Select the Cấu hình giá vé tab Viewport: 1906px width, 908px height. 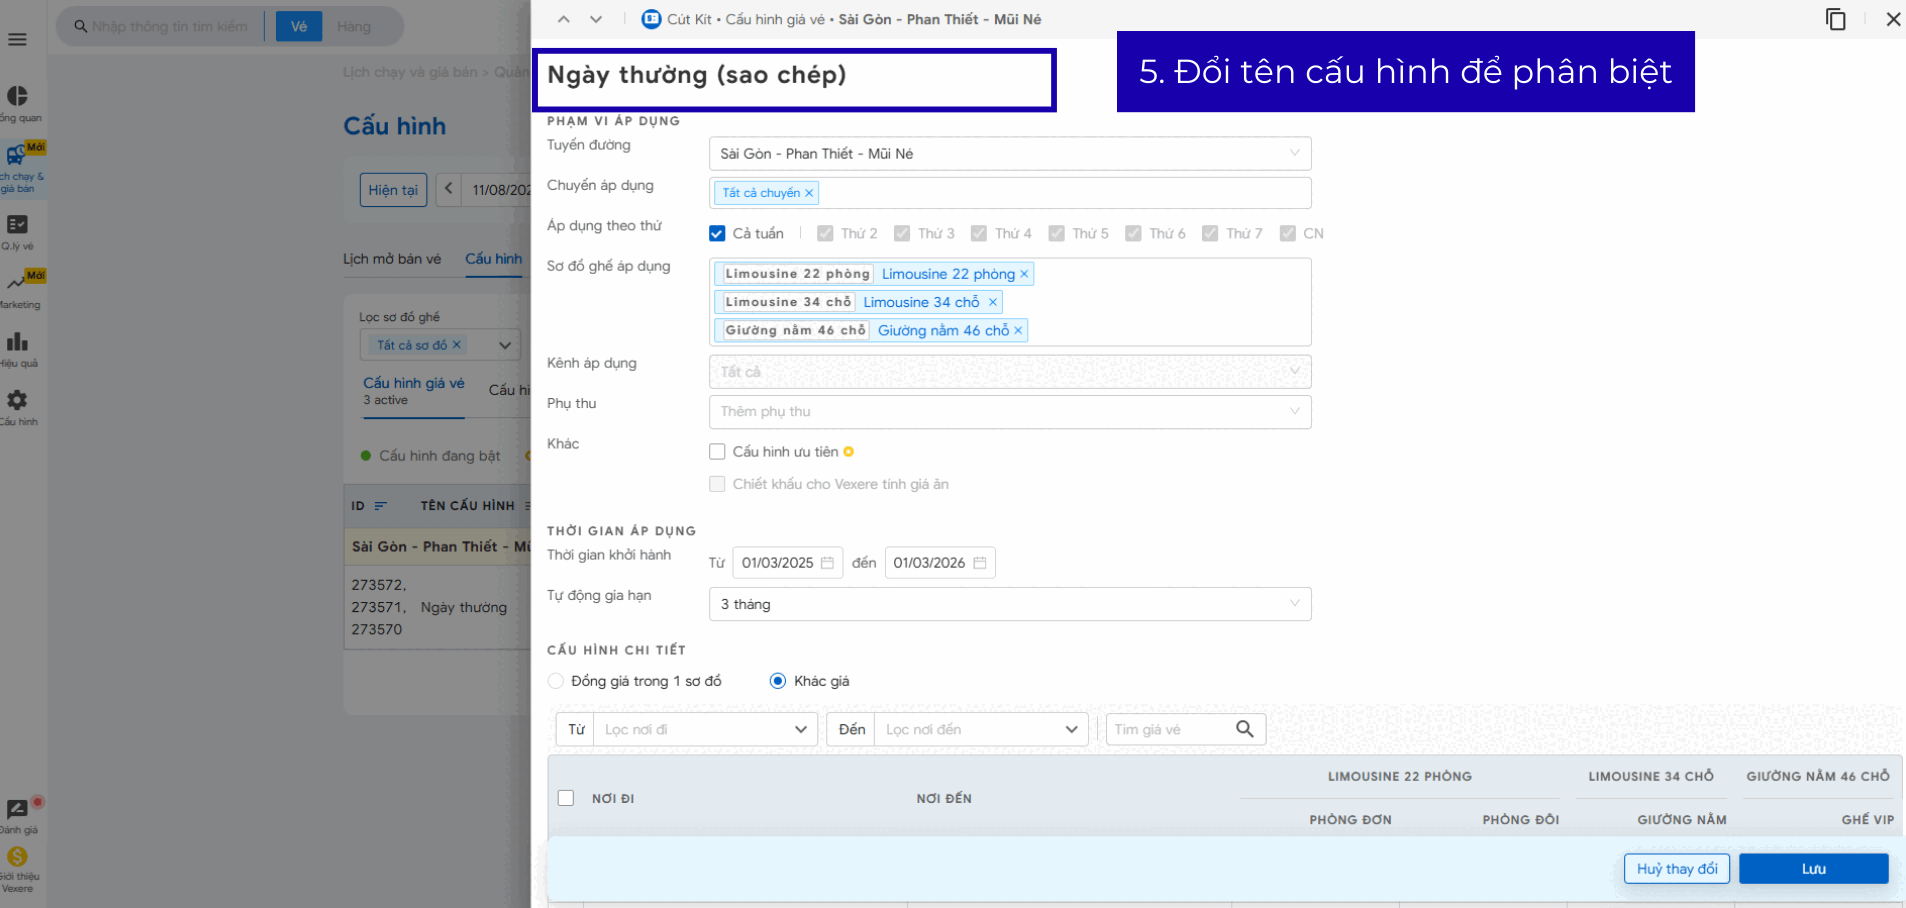pyautogui.click(x=413, y=390)
